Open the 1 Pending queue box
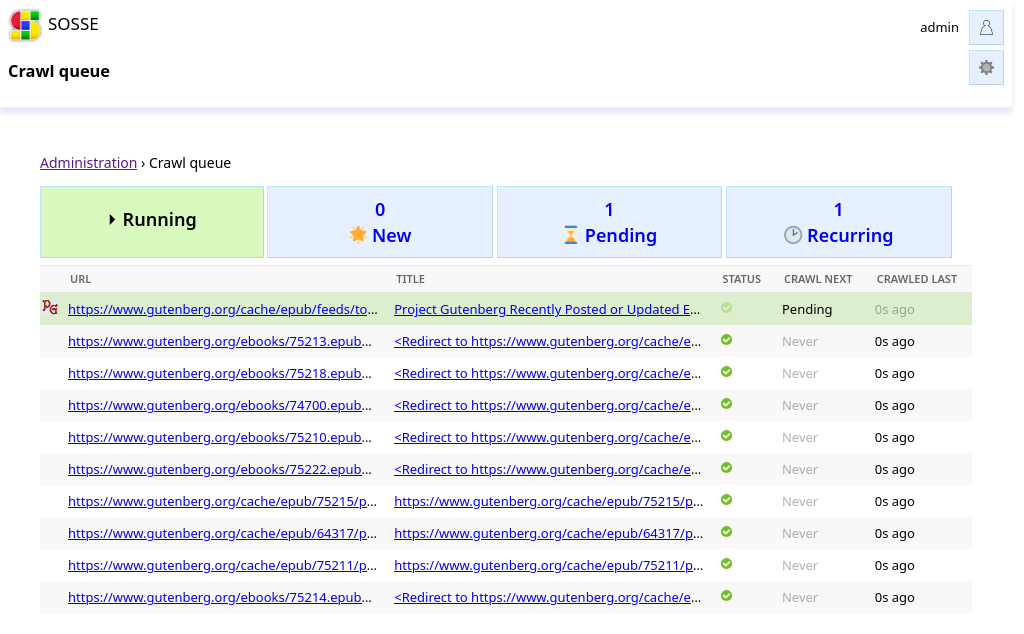The image size is (1024, 634). 609,222
